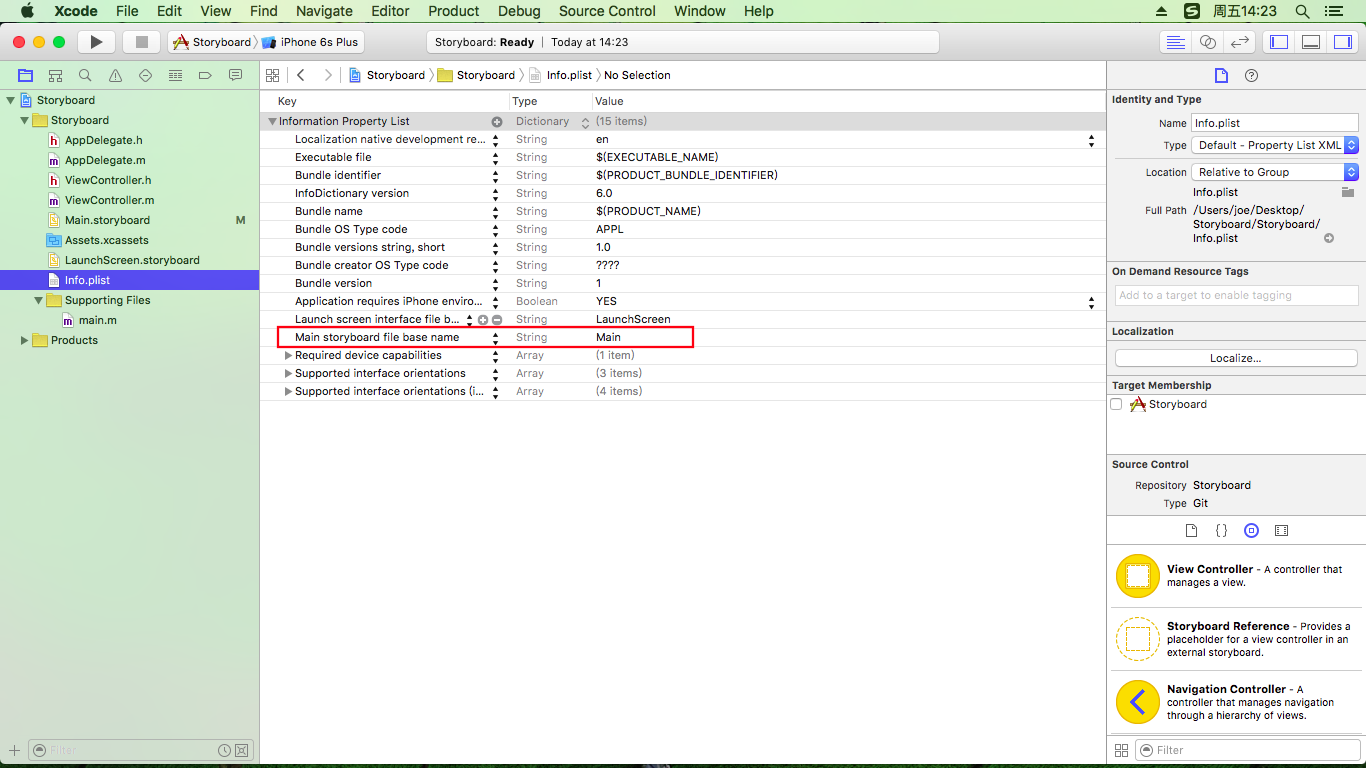Expand the Required device capabilities array
Screen dimensions: 1366x768
(288, 355)
